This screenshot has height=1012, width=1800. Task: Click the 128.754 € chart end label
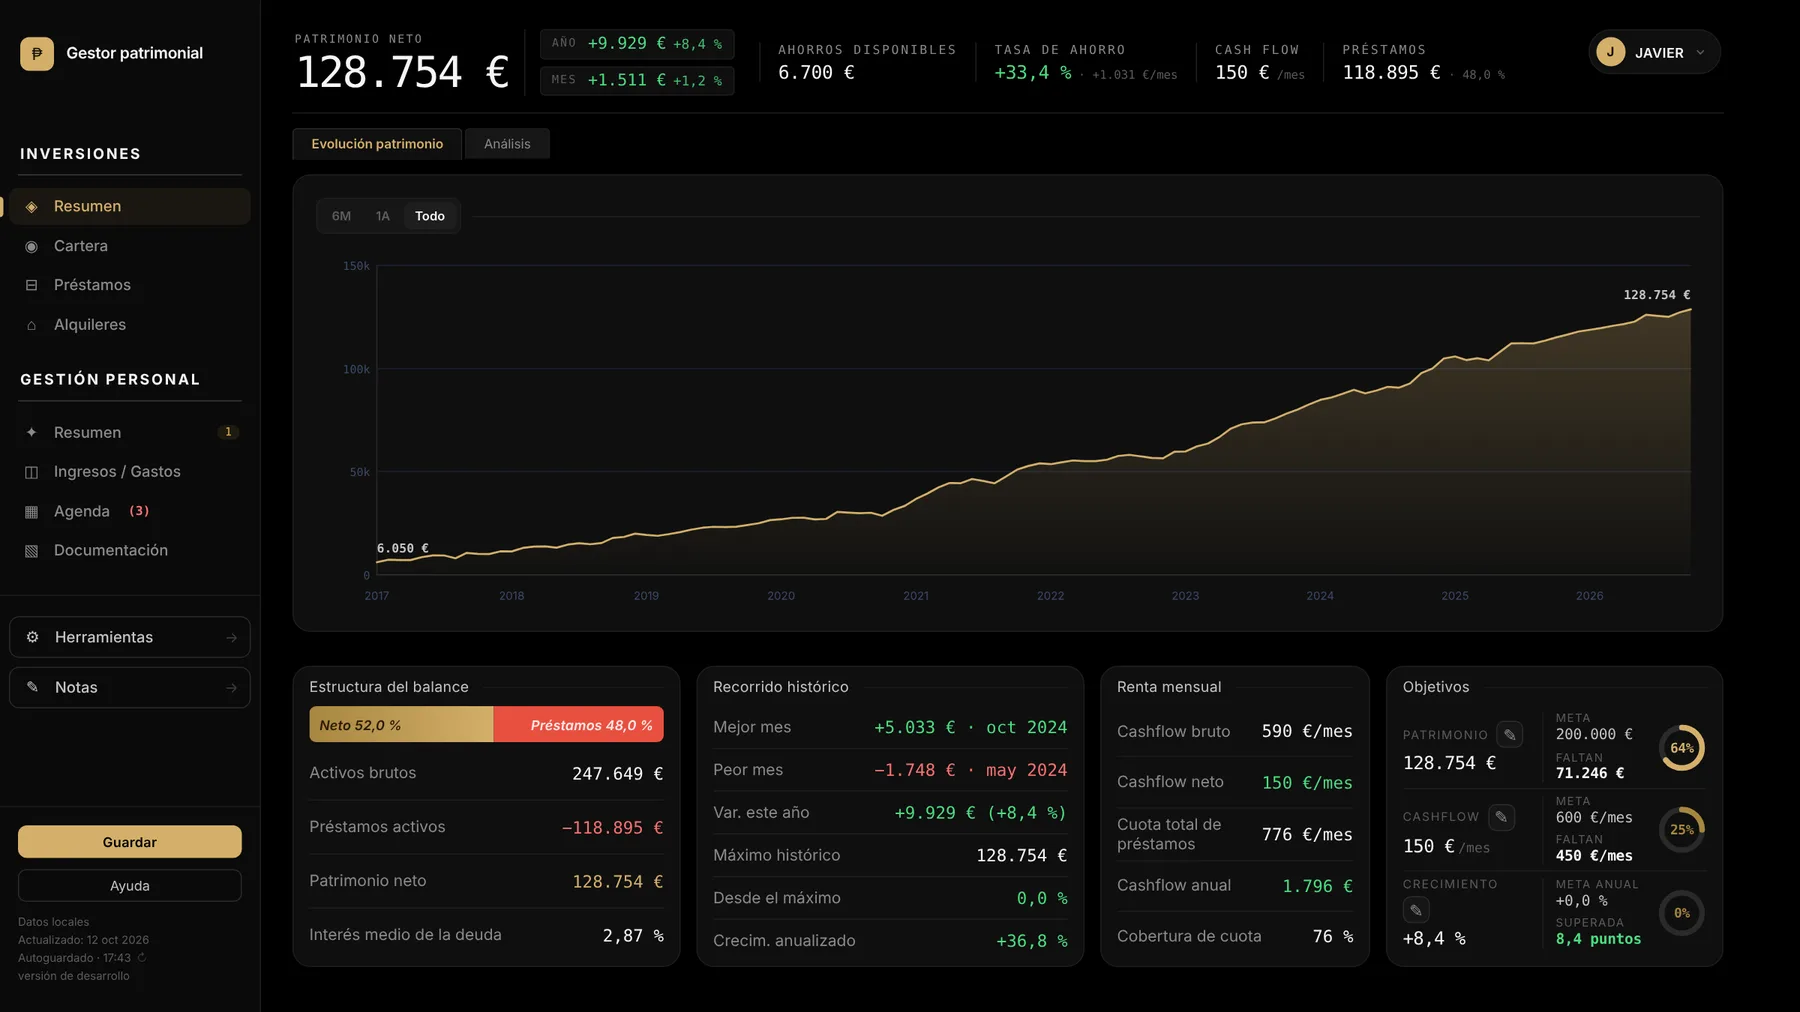point(1656,295)
